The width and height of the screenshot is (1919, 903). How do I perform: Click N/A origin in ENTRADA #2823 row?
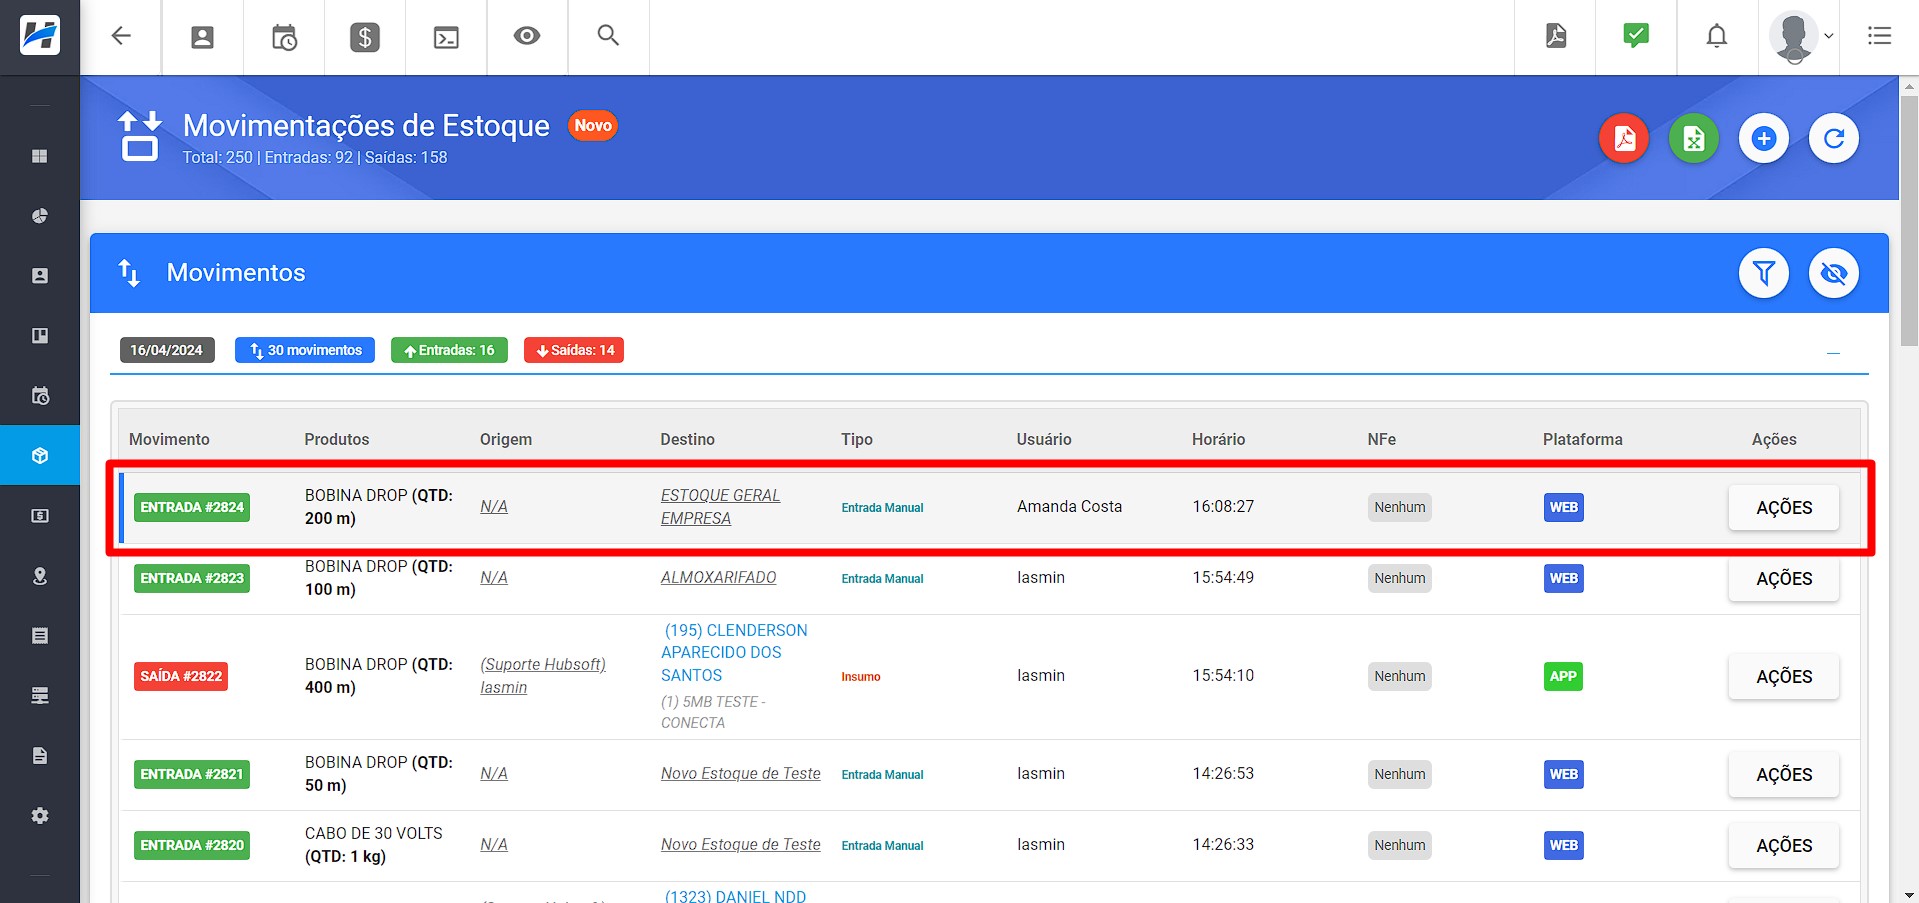click(494, 578)
